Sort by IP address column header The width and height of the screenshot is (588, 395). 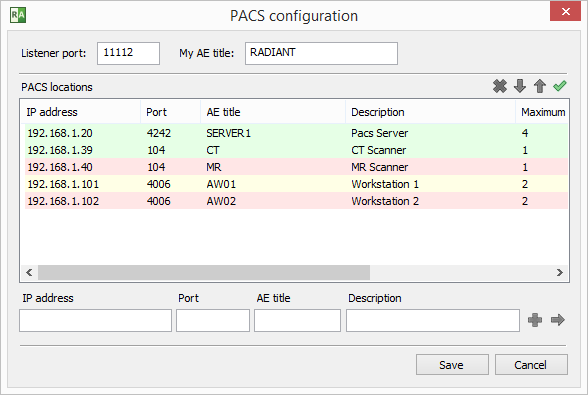click(x=81, y=112)
